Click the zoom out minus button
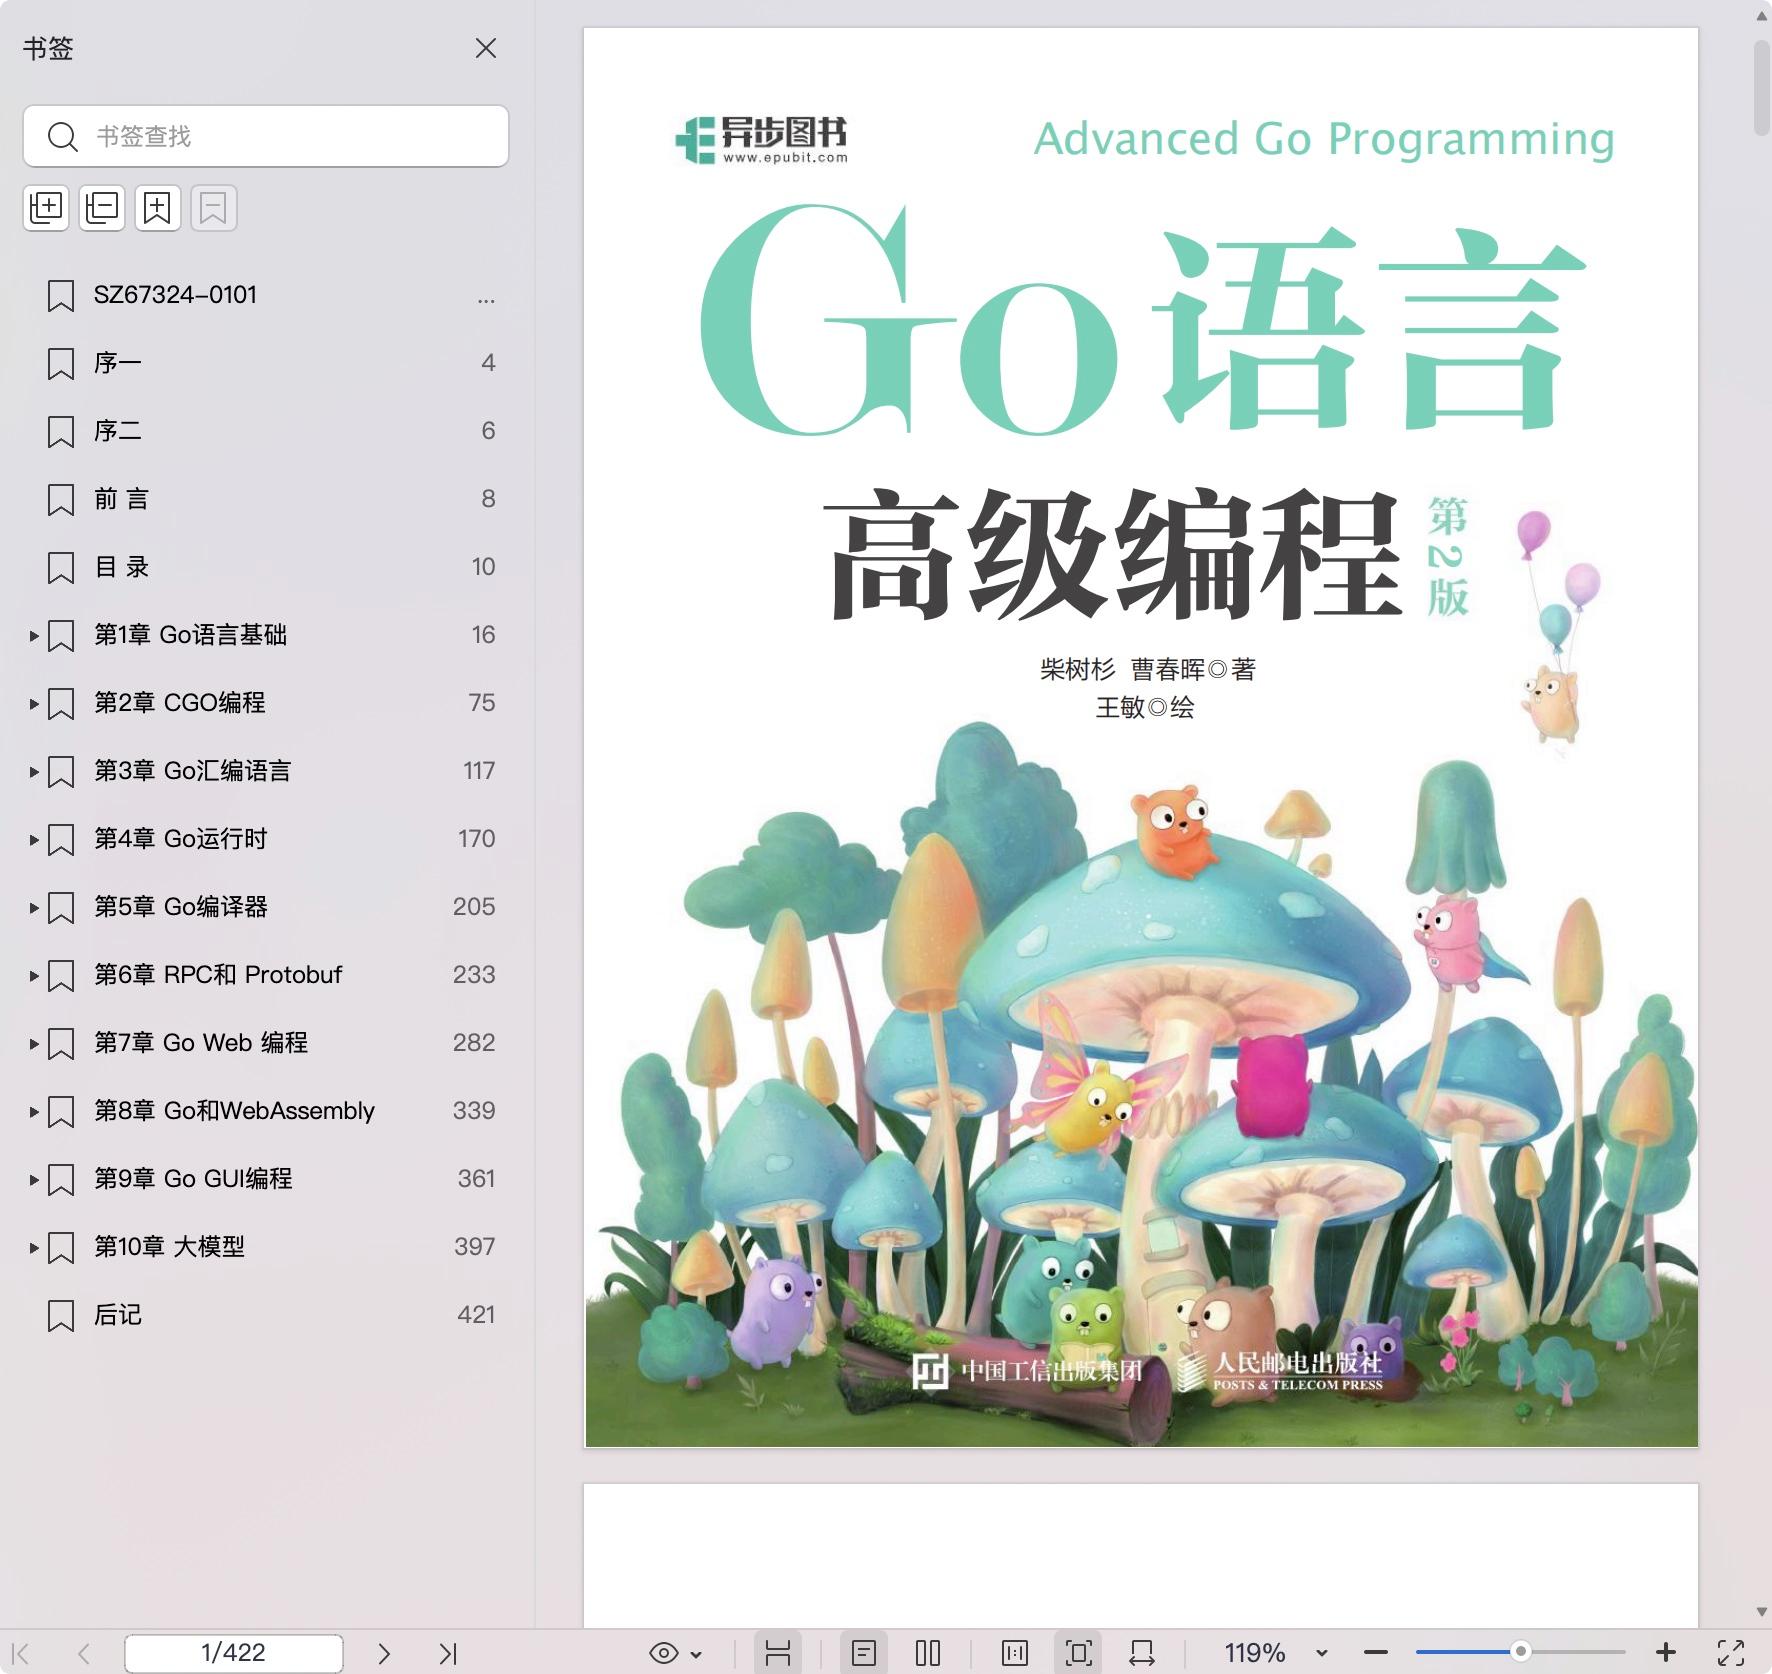Image resolution: width=1772 pixels, height=1674 pixels. click(1376, 1652)
